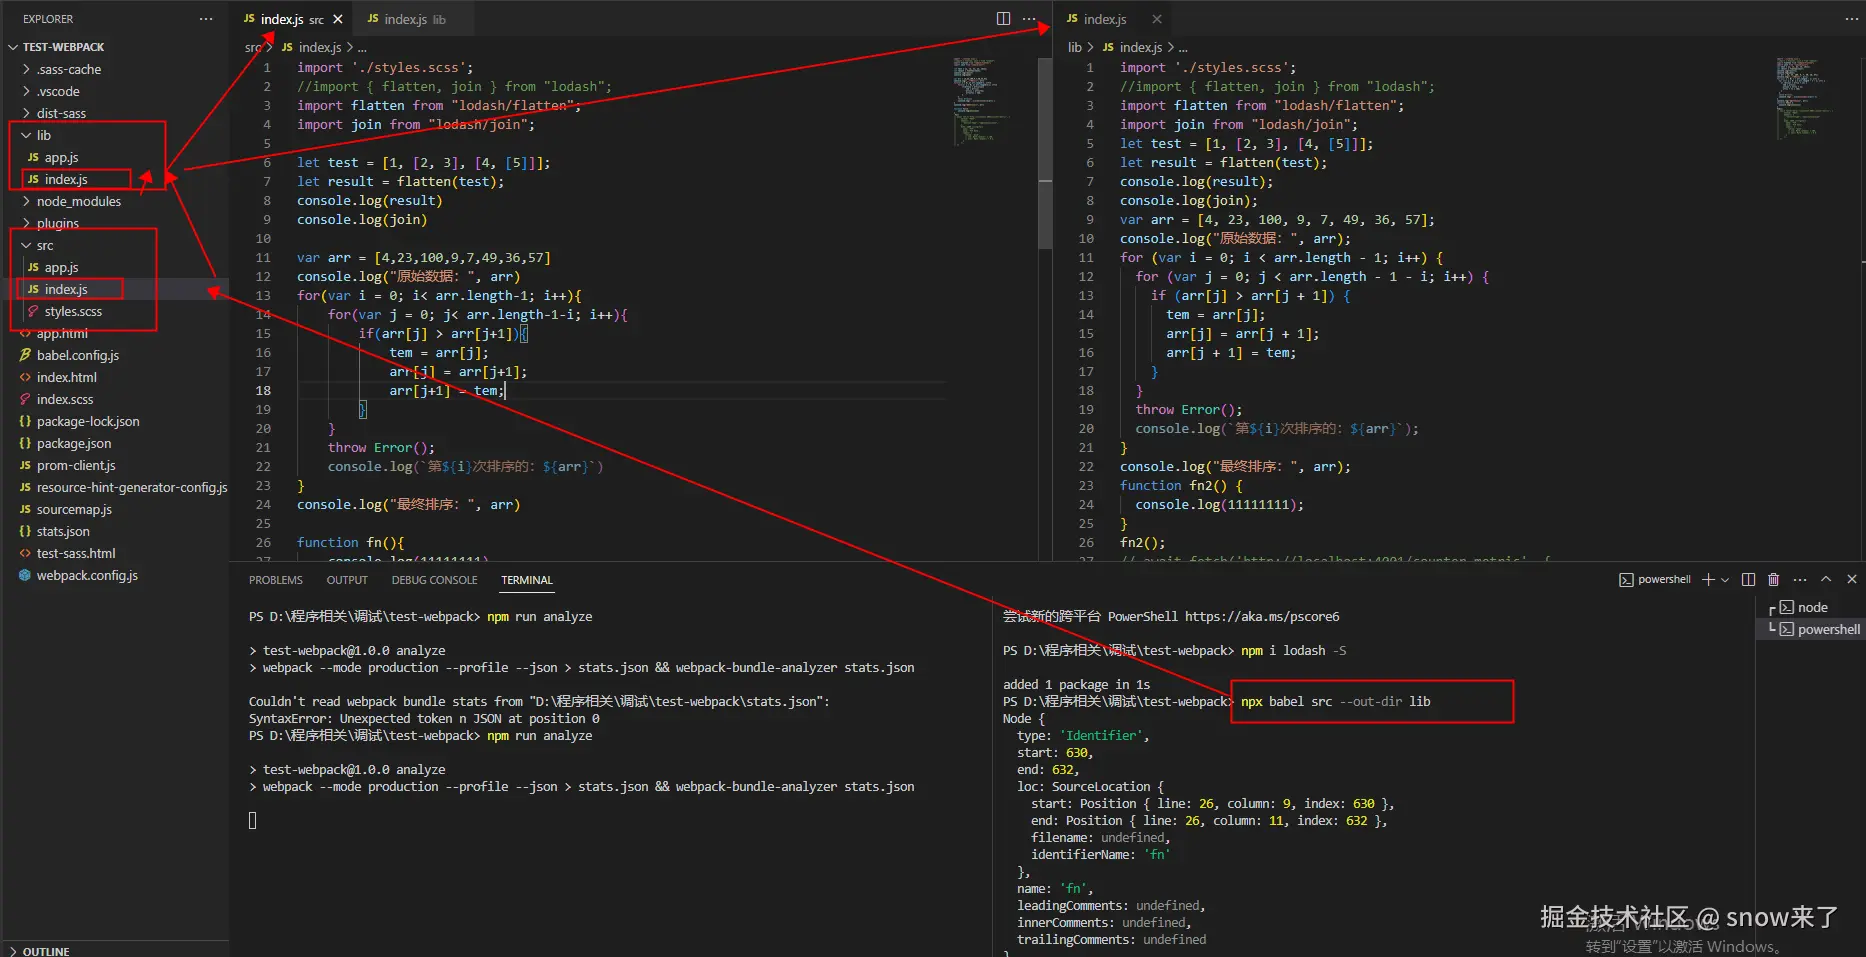
Task: Kill terminal with the trash icon
Action: 1774,579
